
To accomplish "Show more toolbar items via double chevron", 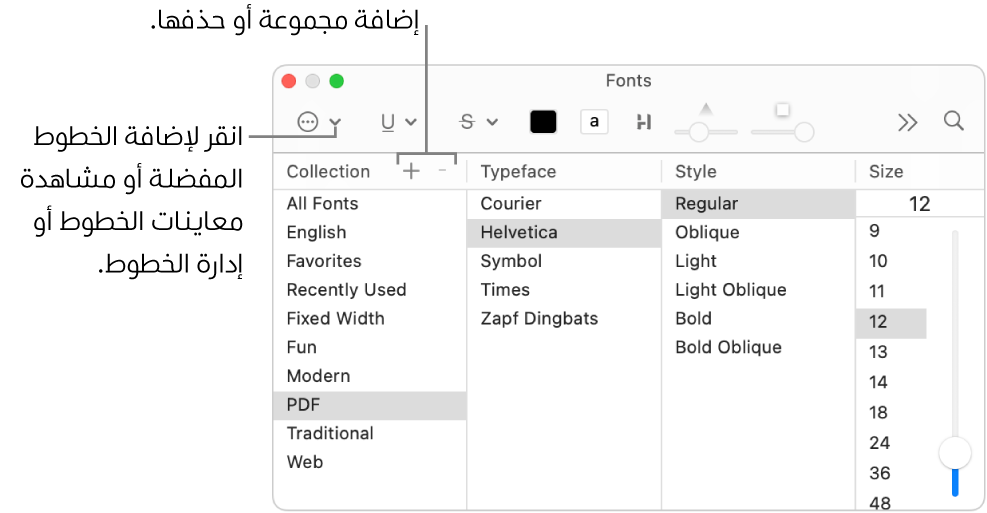I will pyautogui.click(x=907, y=122).
